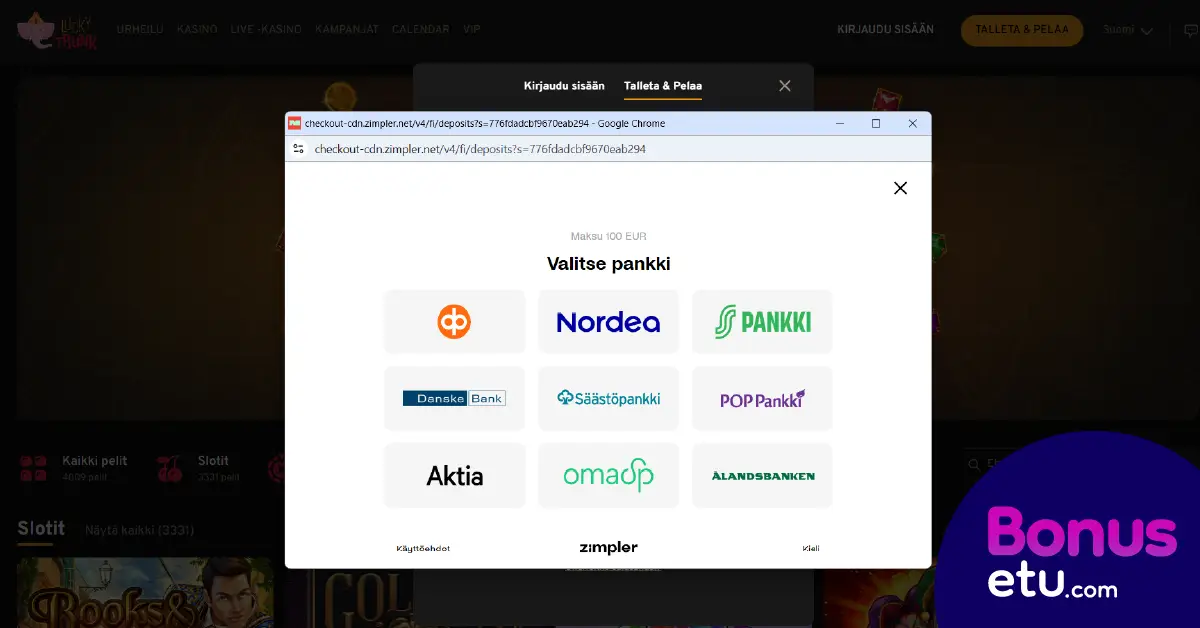
Task: View site information icon in address bar
Action: [297, 149]
